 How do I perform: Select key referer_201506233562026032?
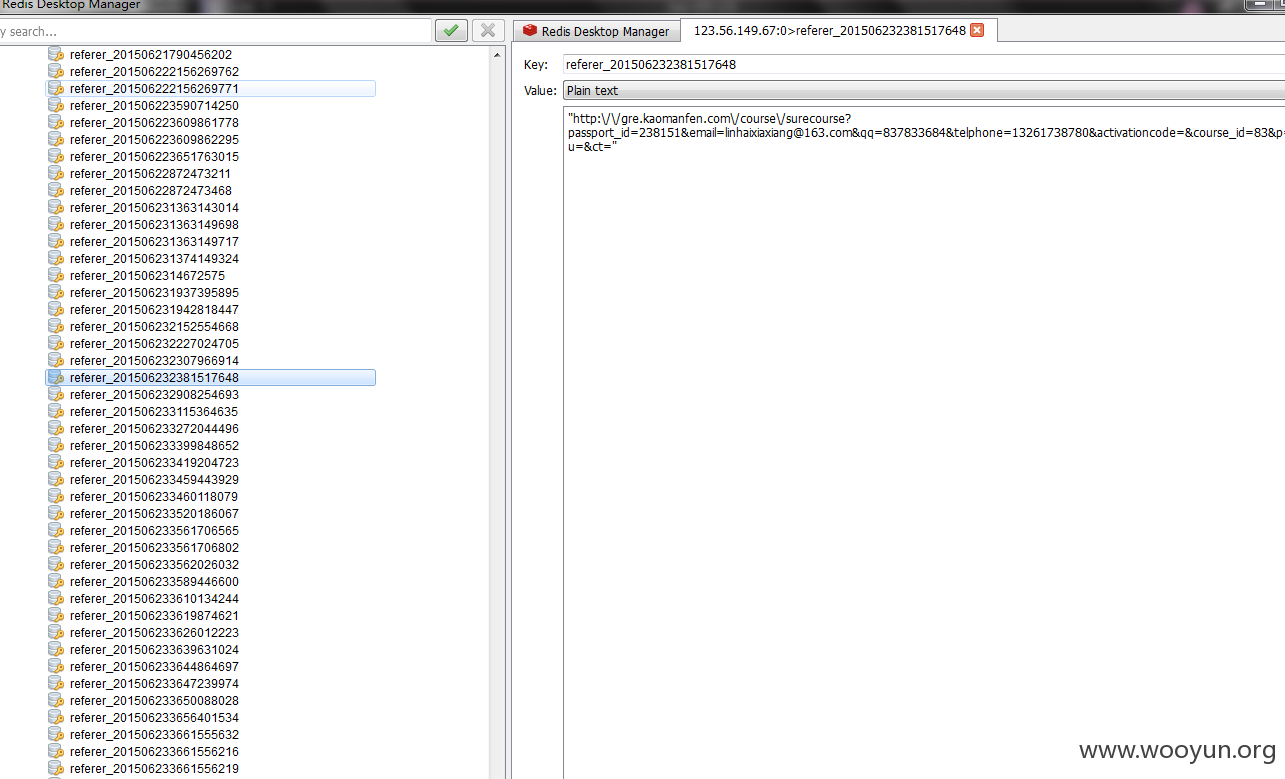coord(154,565)
